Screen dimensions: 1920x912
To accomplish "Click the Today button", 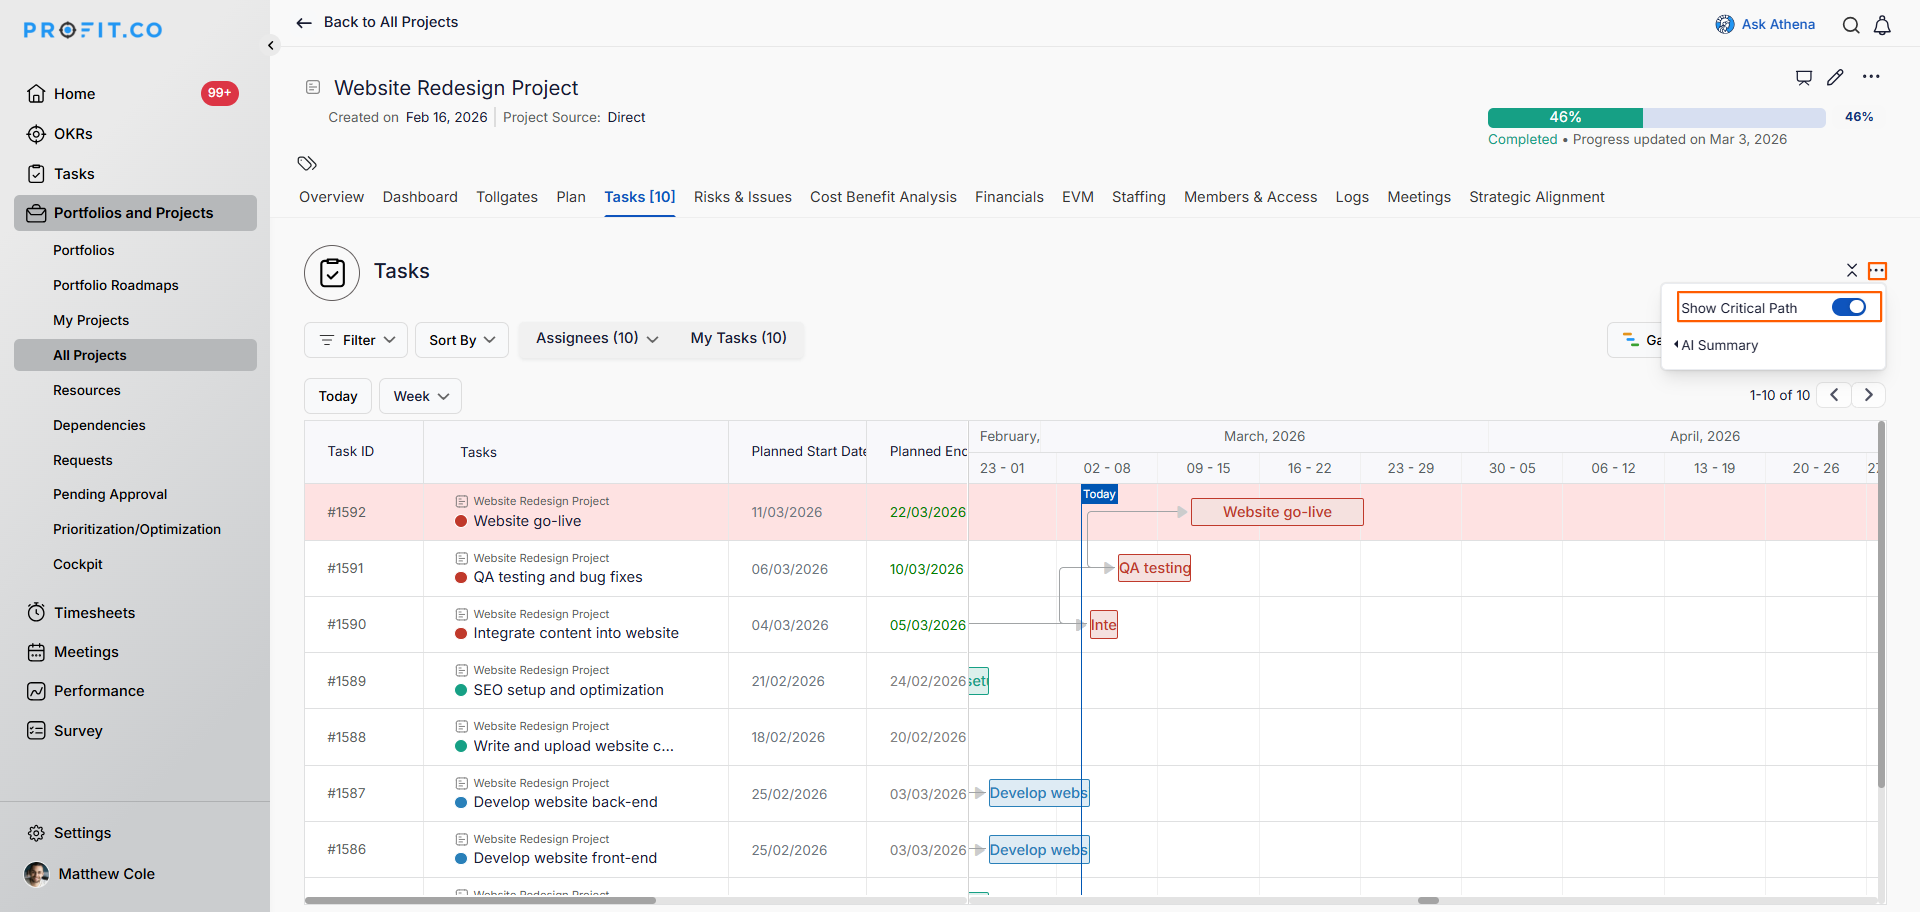I will pyautogui.click(x=338, y=396).
